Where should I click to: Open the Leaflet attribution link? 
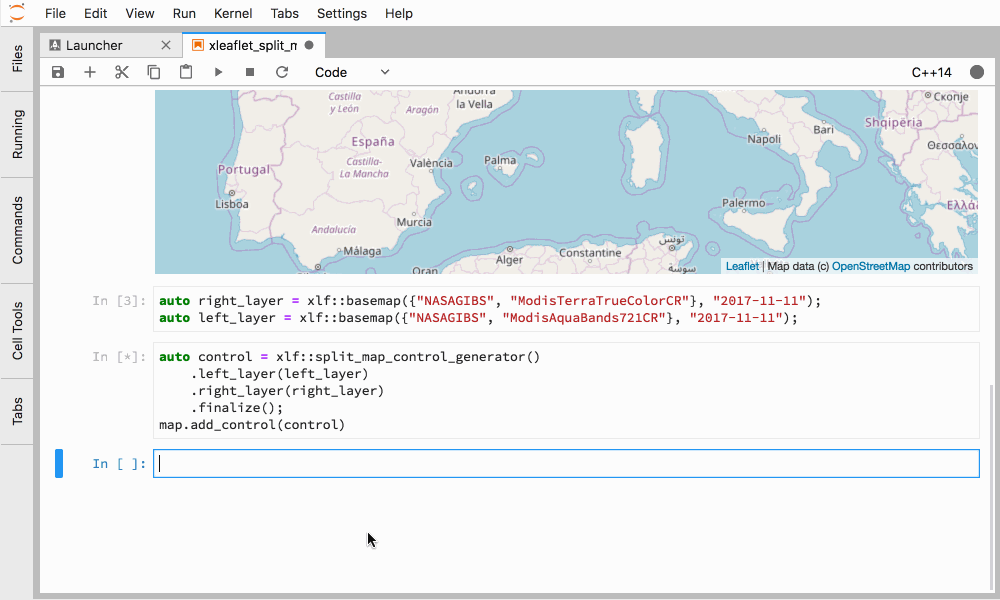click(x=742, y=266)
